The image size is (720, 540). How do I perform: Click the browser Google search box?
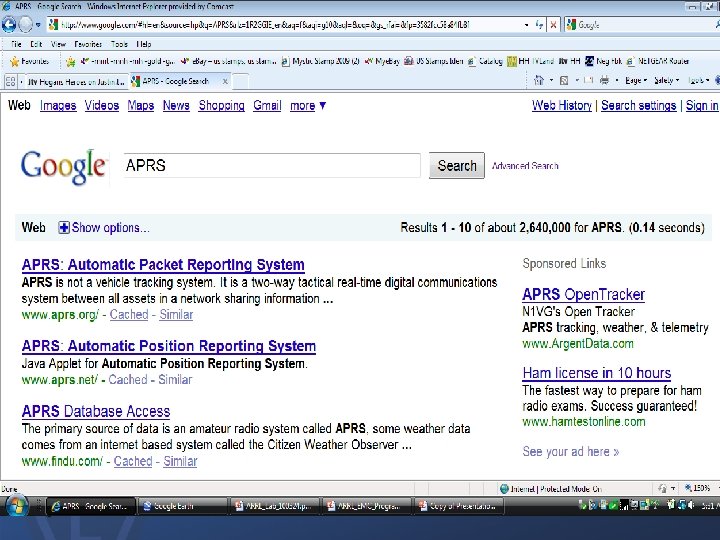[x=641, y=25]
